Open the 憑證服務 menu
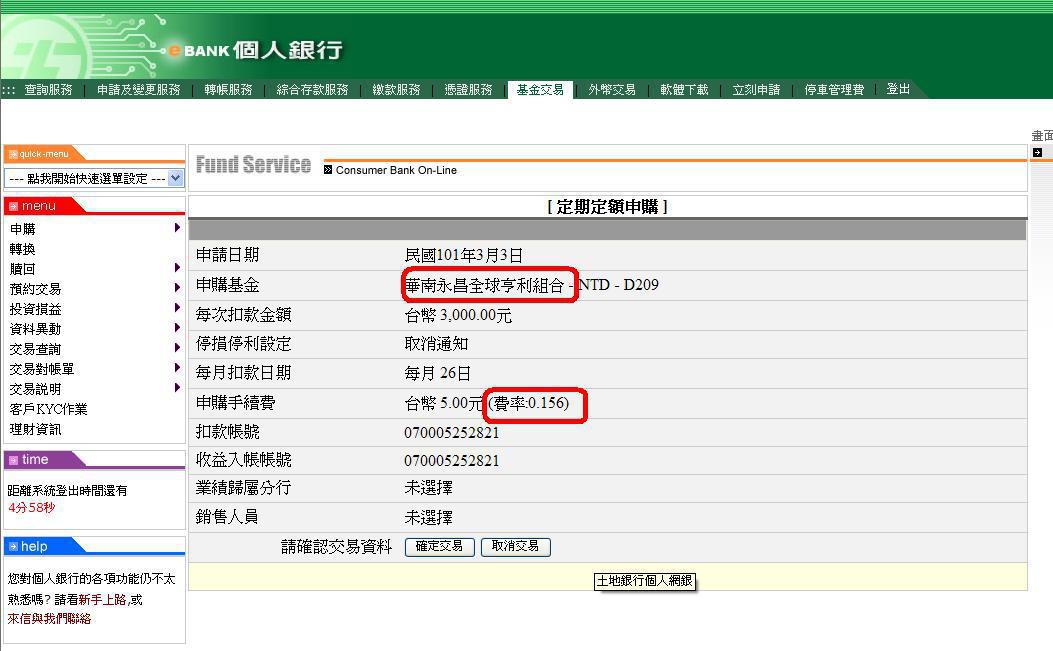 click(468, 89)
